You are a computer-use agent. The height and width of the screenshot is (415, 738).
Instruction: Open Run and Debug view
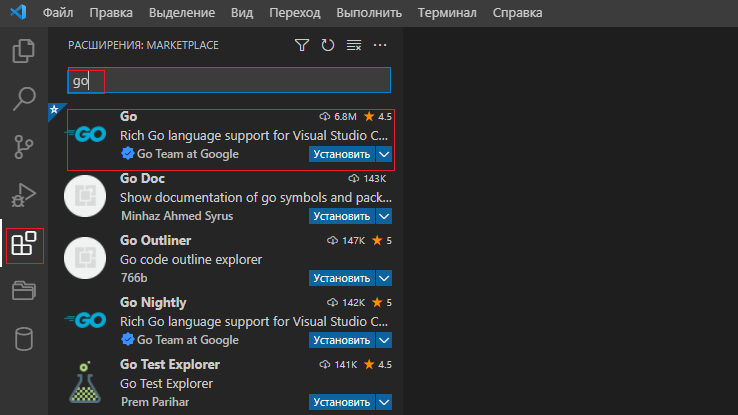pyautogui.click(x=24, y=195)
